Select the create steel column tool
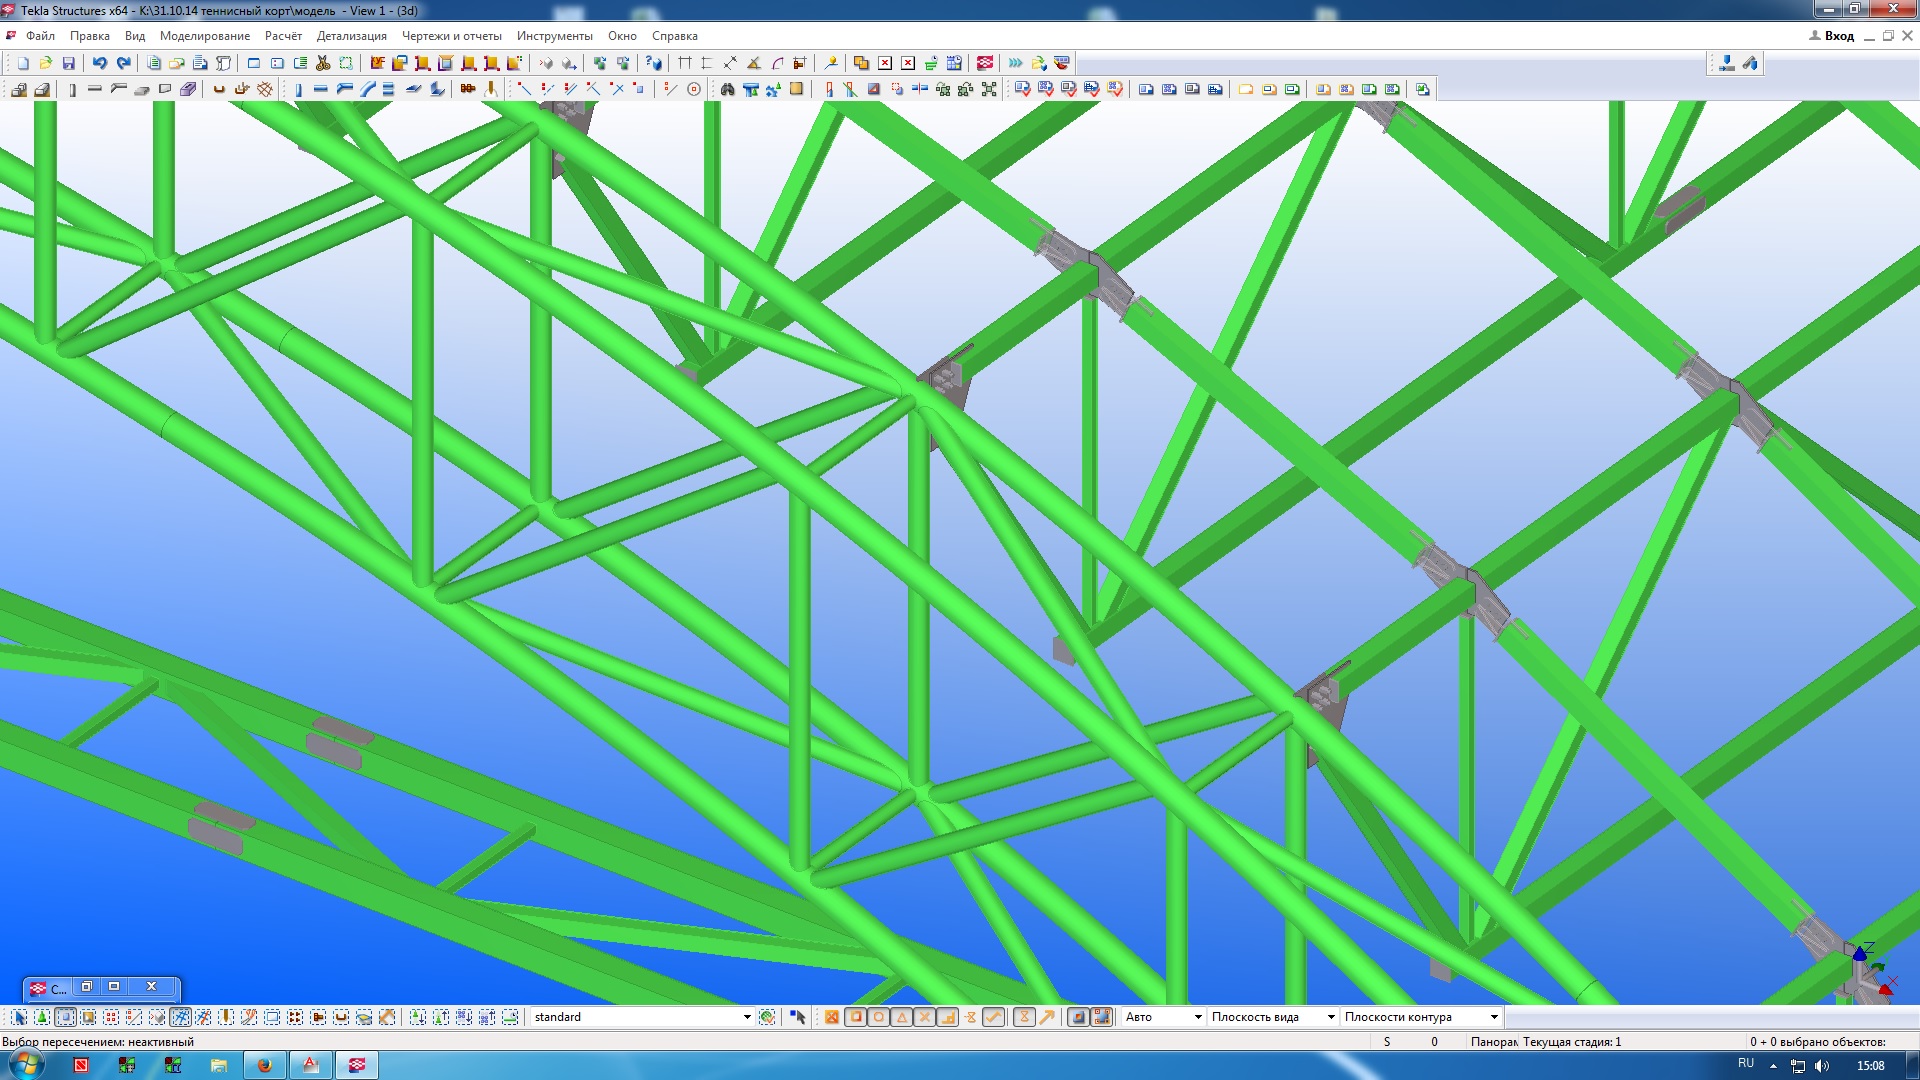The height and width of the screenshot is (1080, 1920). pos(298,89)
